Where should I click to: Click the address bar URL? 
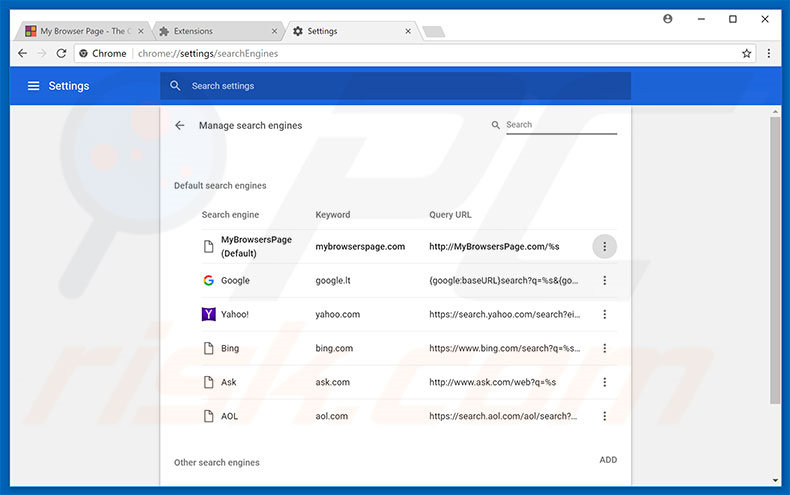tap(208, 53)
